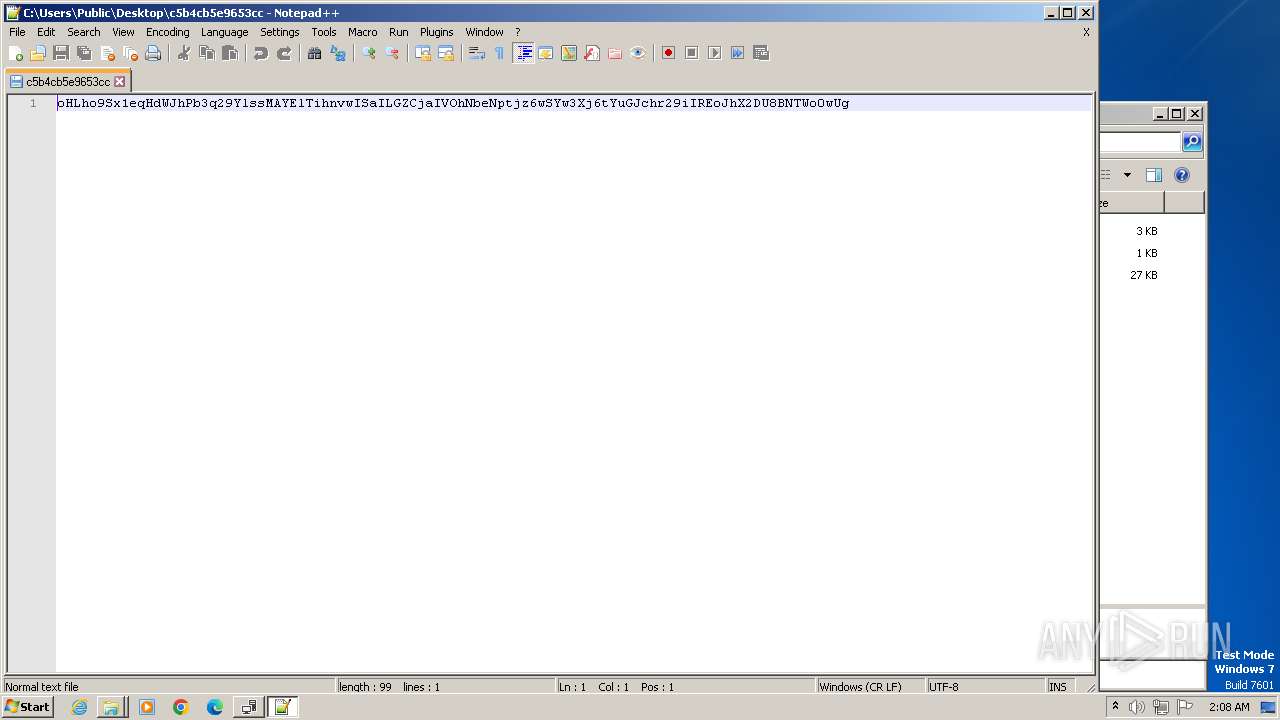Click search button in background Explorer window
Viewport: 1280px width, 720px height.
(x=1192, y=142)
